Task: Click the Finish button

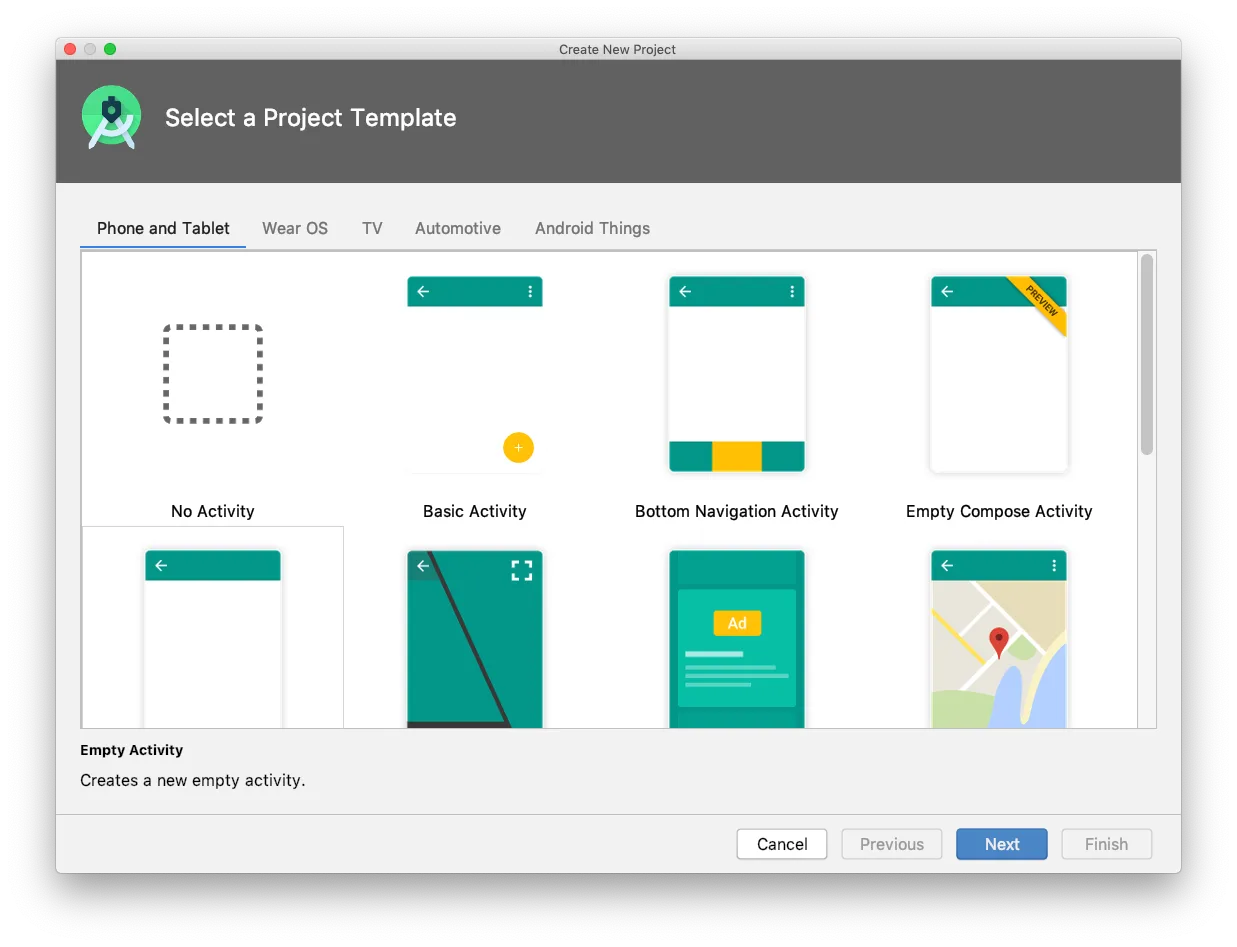Action: [1106, 843]
